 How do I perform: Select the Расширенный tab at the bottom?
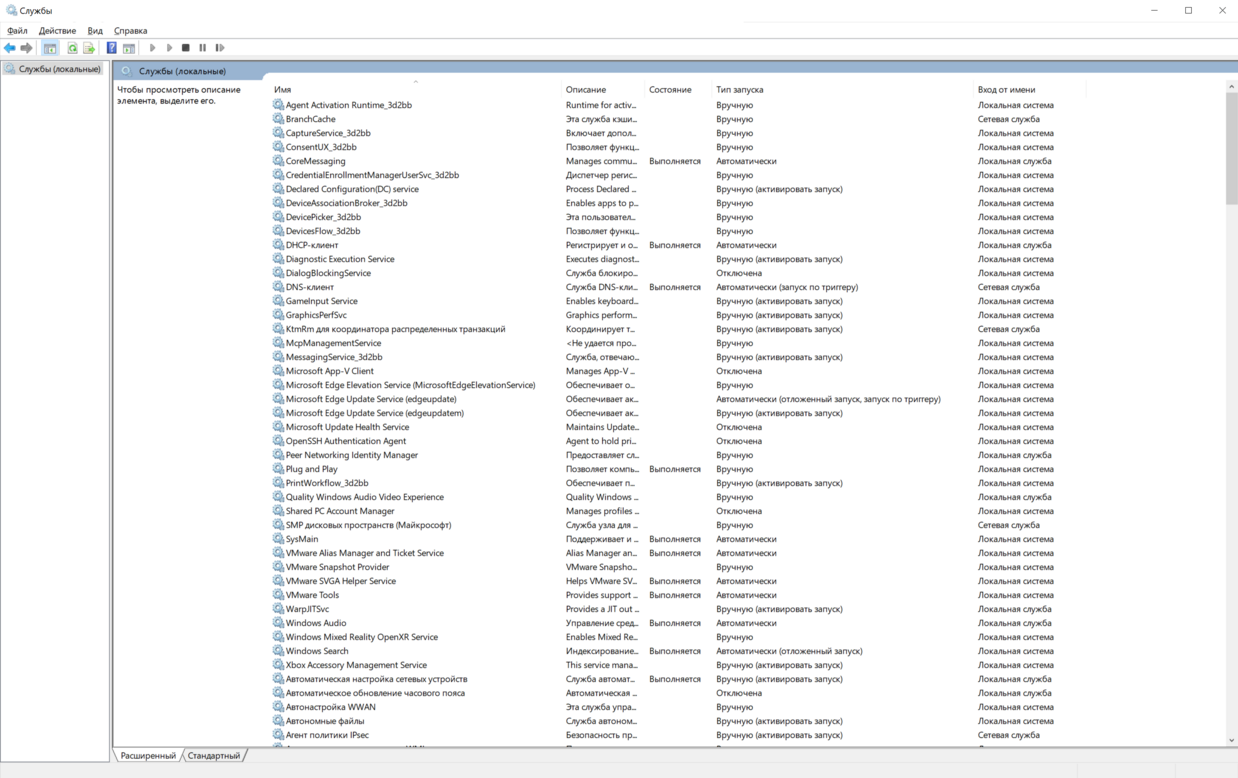(148, 756)
